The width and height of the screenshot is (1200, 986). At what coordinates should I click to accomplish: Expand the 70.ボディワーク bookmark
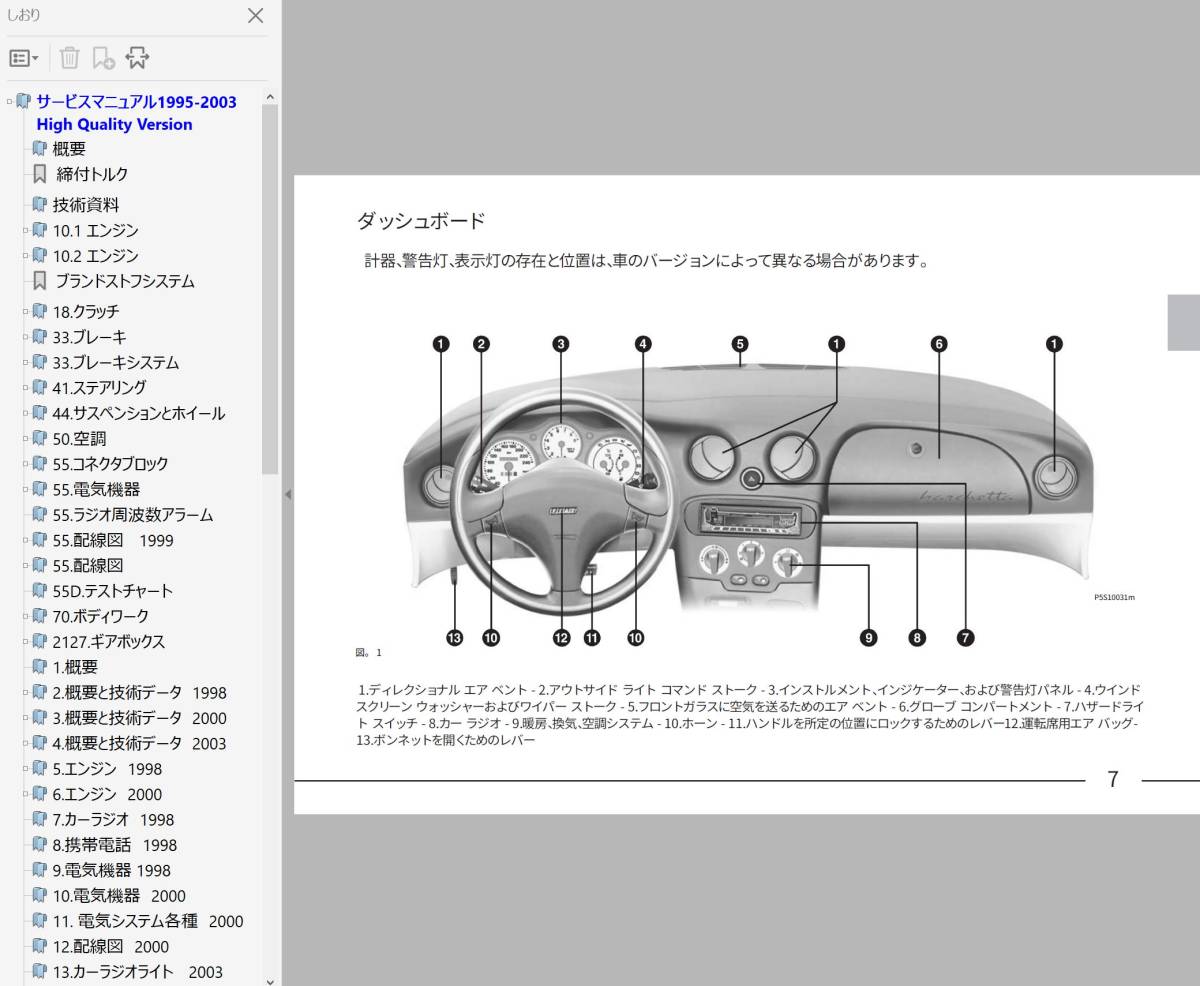[x=27, y=616]
